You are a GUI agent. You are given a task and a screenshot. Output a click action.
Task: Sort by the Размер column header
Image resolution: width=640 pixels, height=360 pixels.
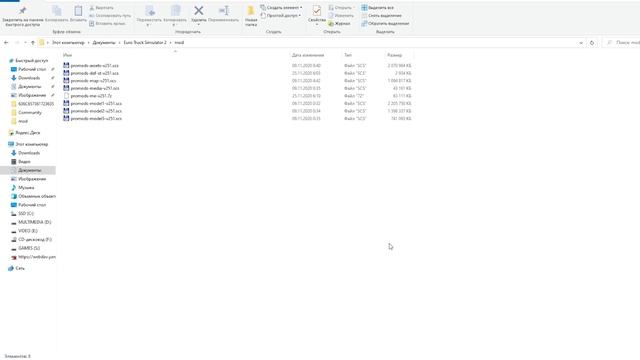pos(394,55)
